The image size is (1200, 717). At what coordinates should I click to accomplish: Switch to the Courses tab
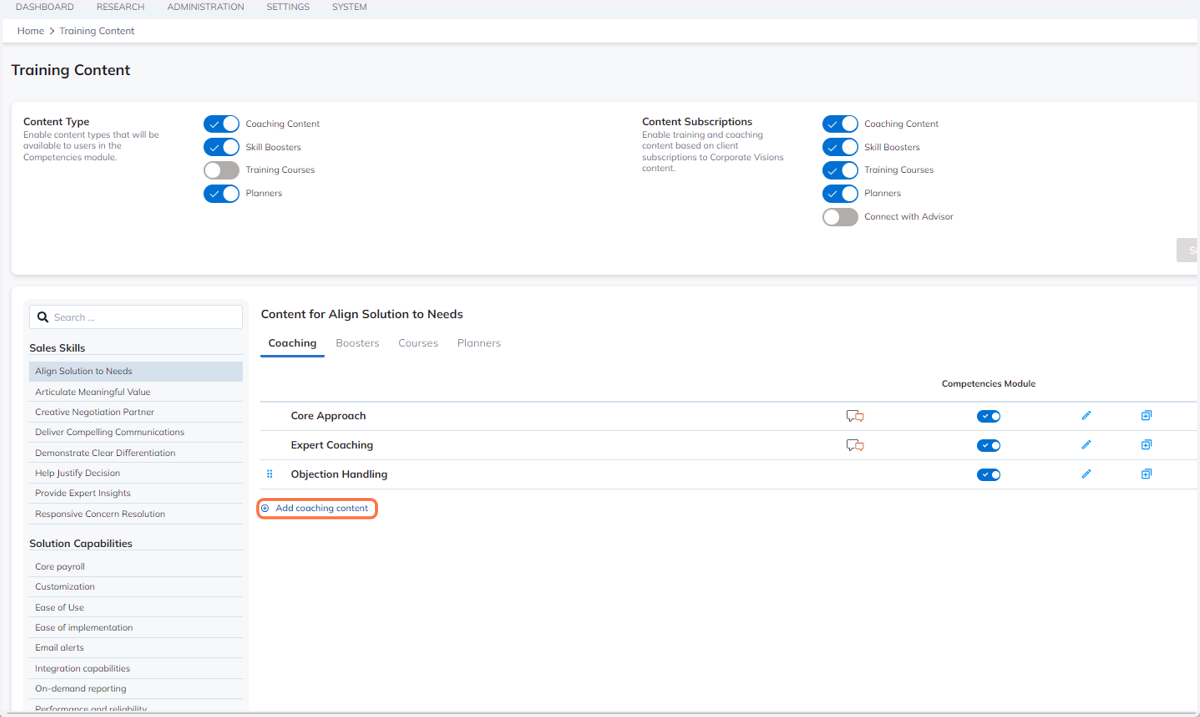pyautogui.click(x=418, y=343)
